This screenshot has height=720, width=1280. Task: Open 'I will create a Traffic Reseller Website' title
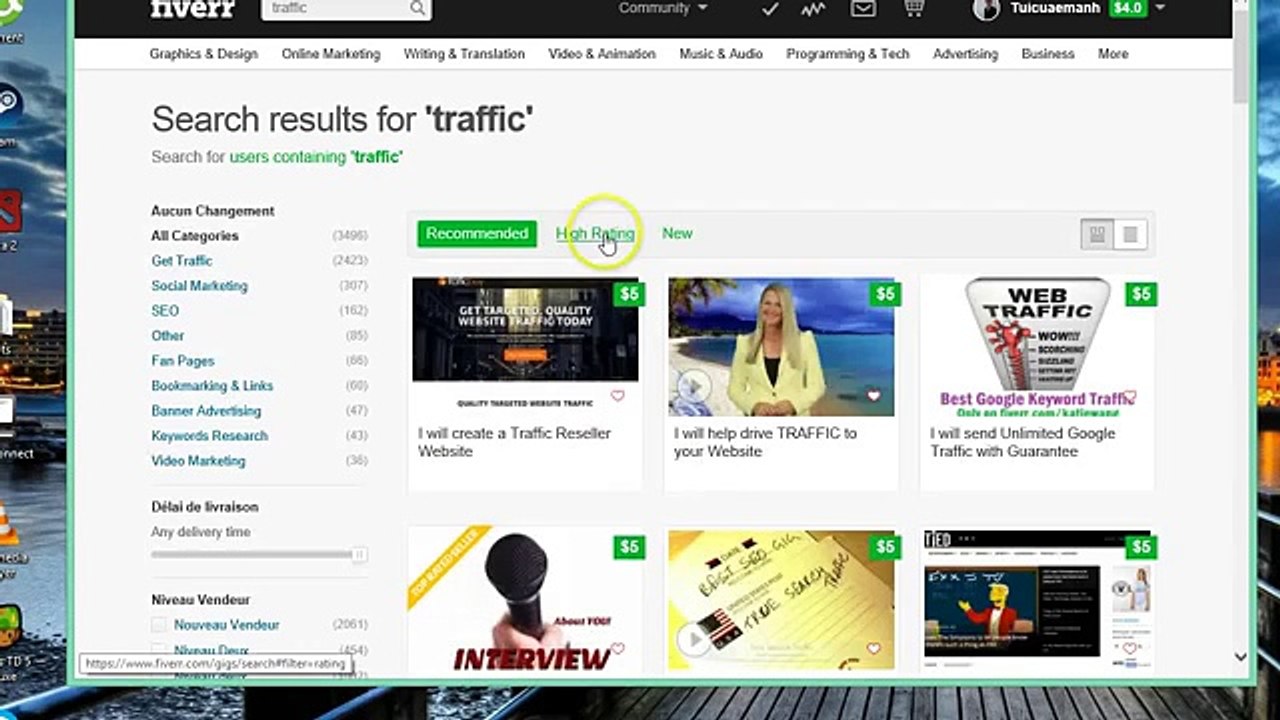514,442
